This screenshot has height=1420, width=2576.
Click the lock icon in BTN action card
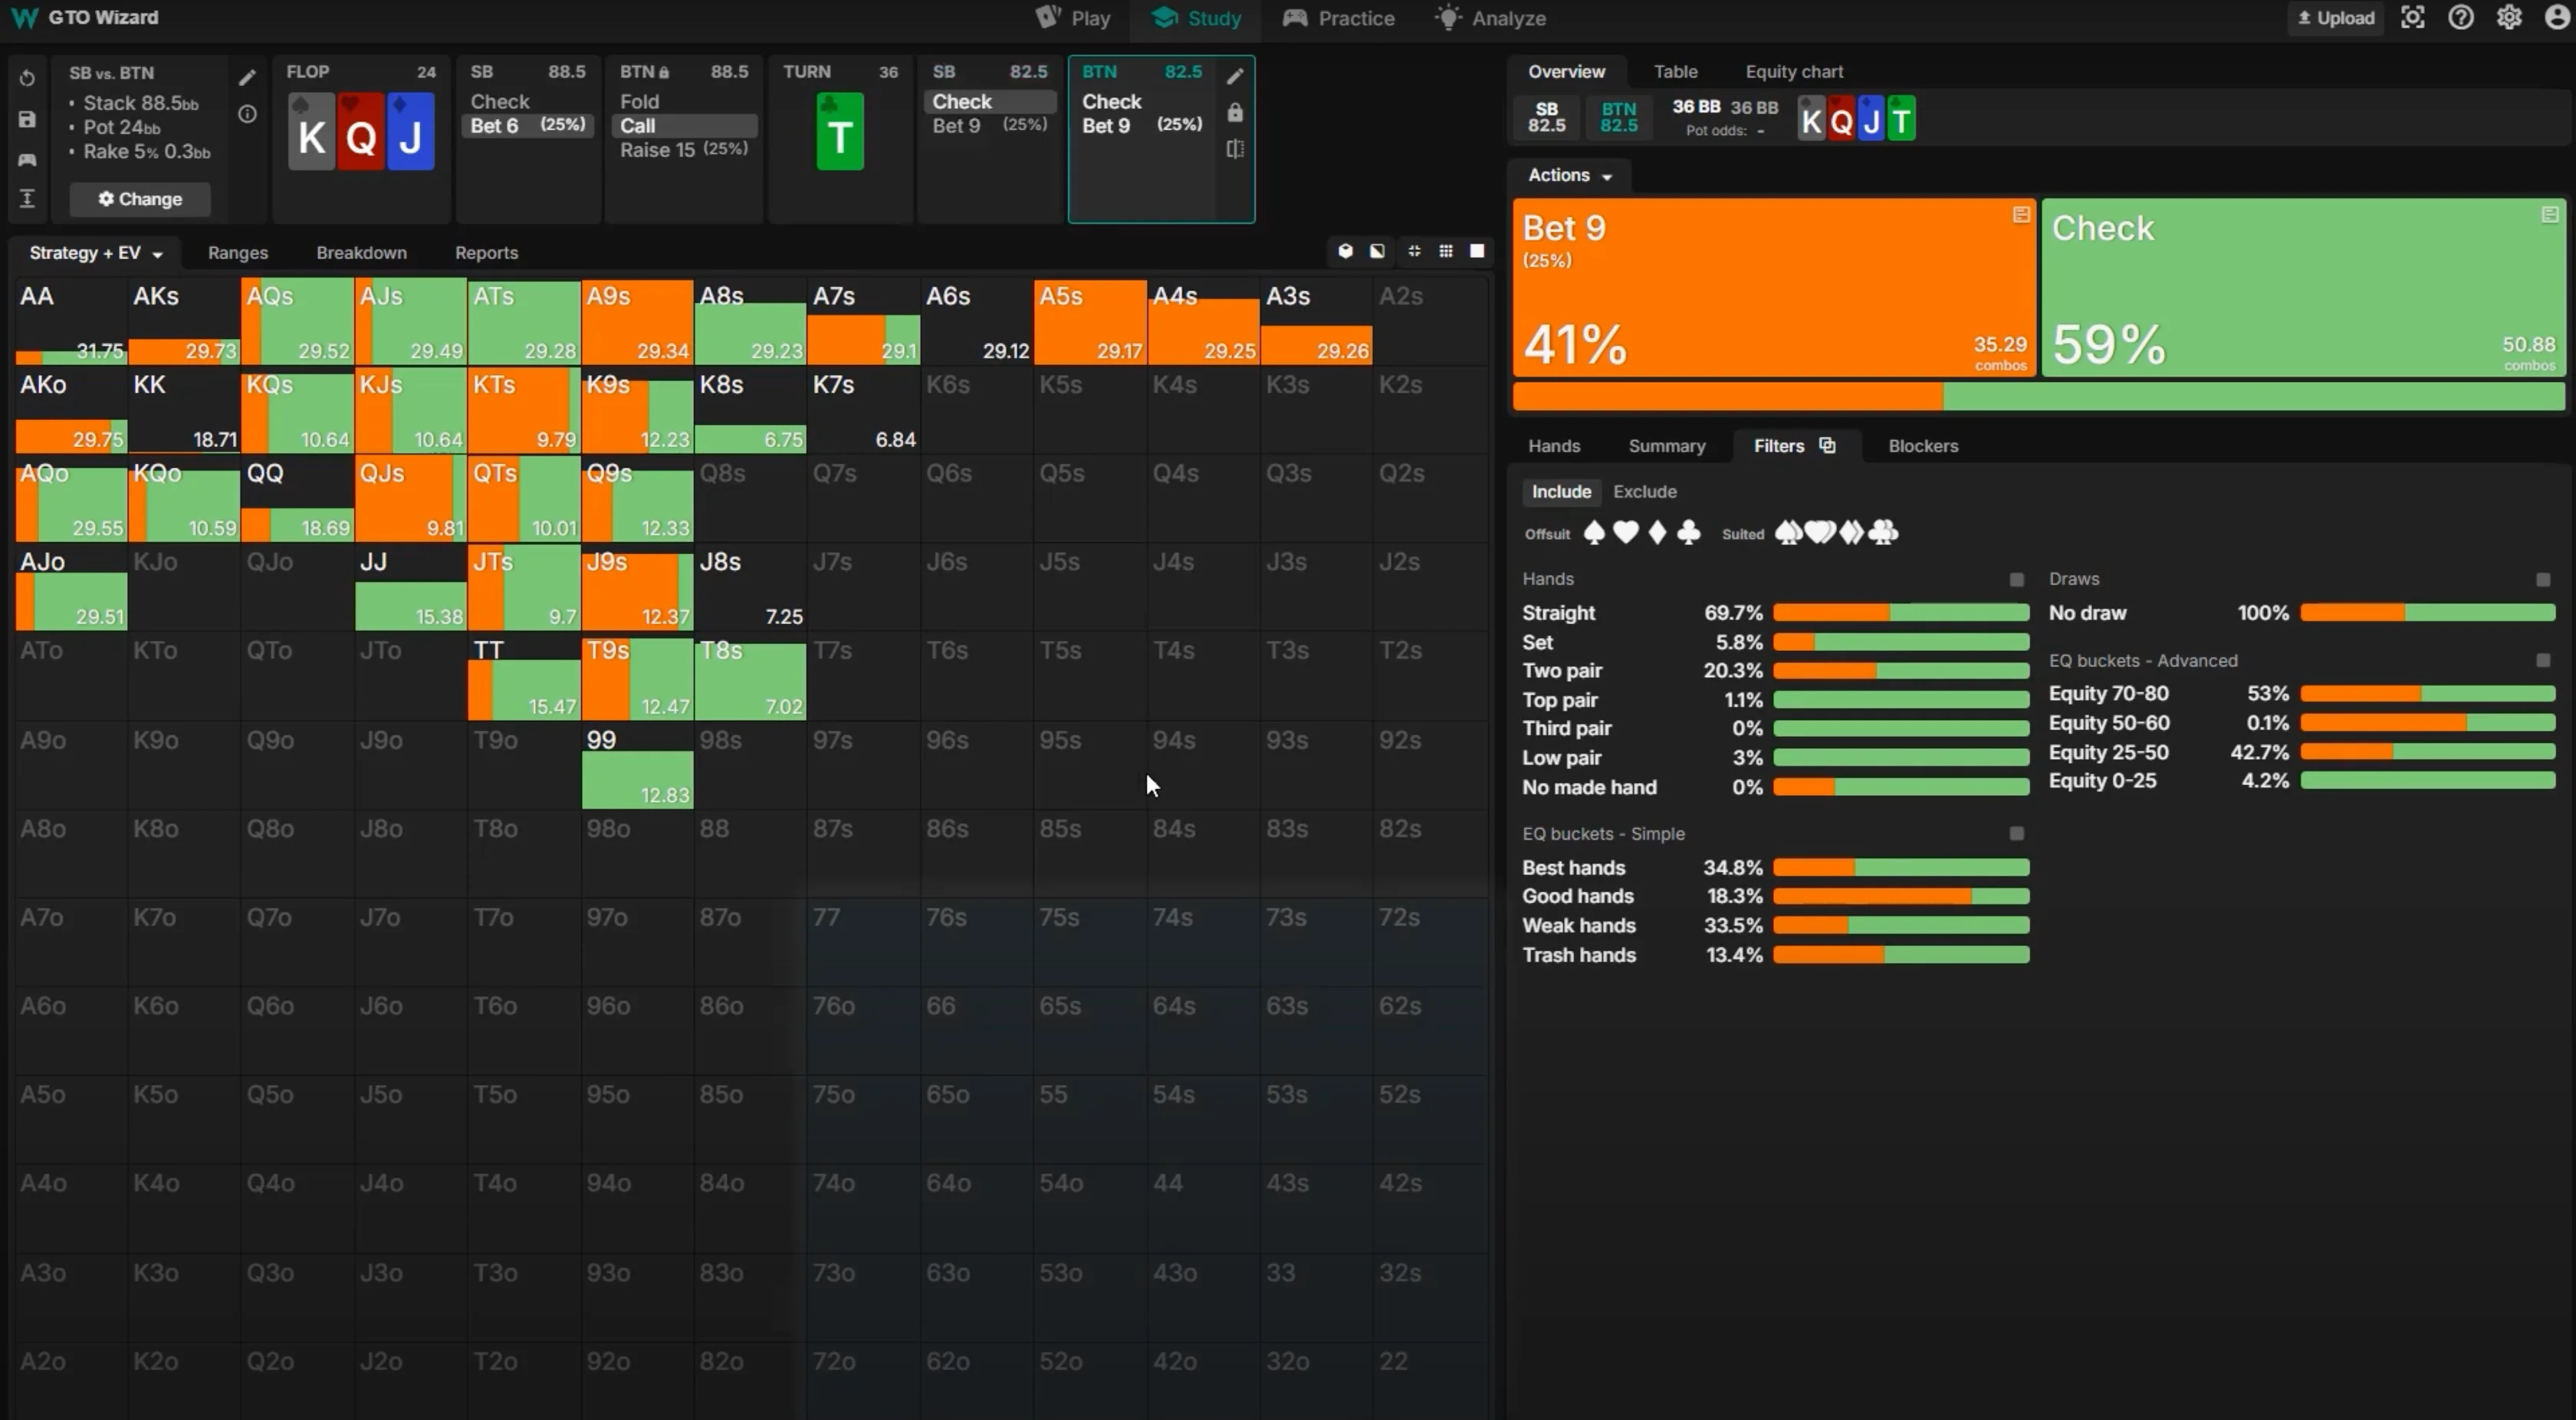(1235, 112)
